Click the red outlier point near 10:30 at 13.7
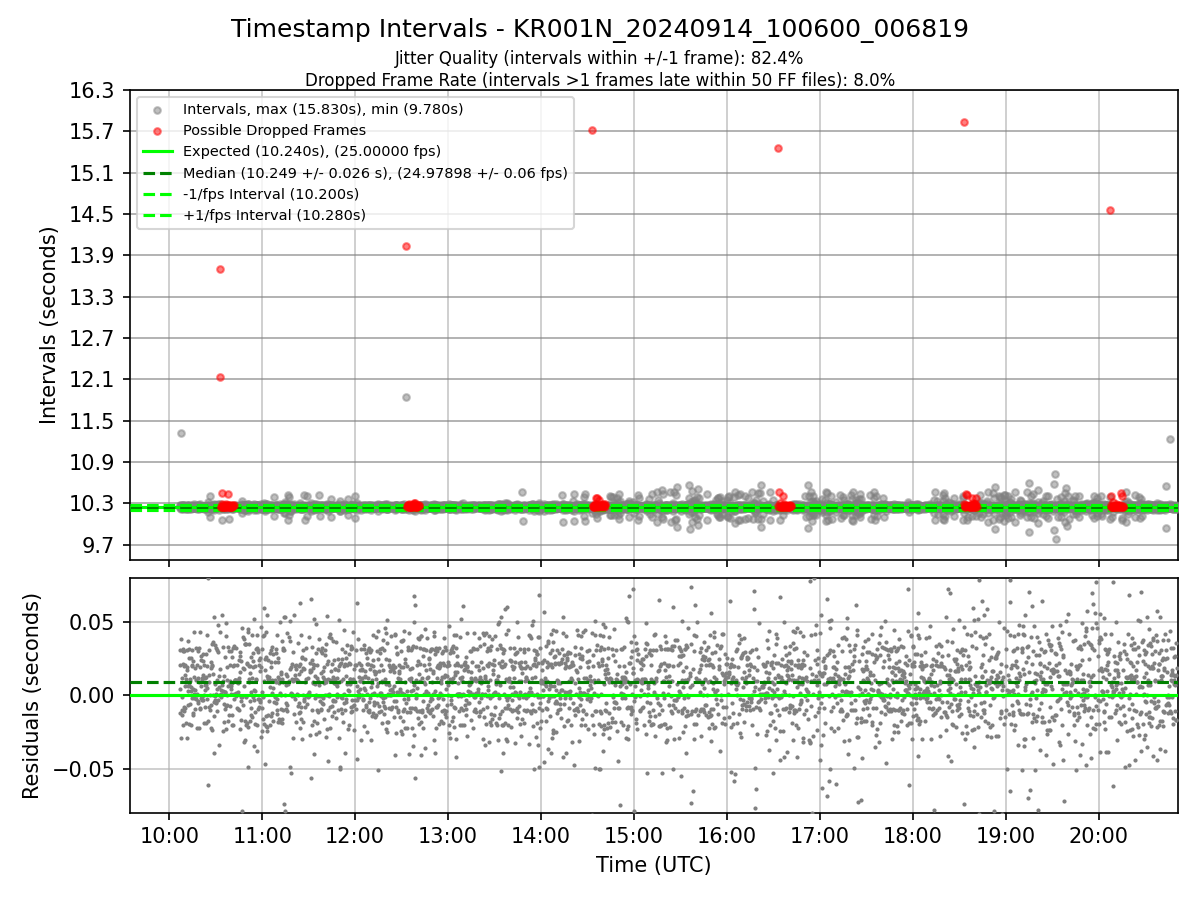This screenshot has width=1200, height=900. (x=220, y=269)
